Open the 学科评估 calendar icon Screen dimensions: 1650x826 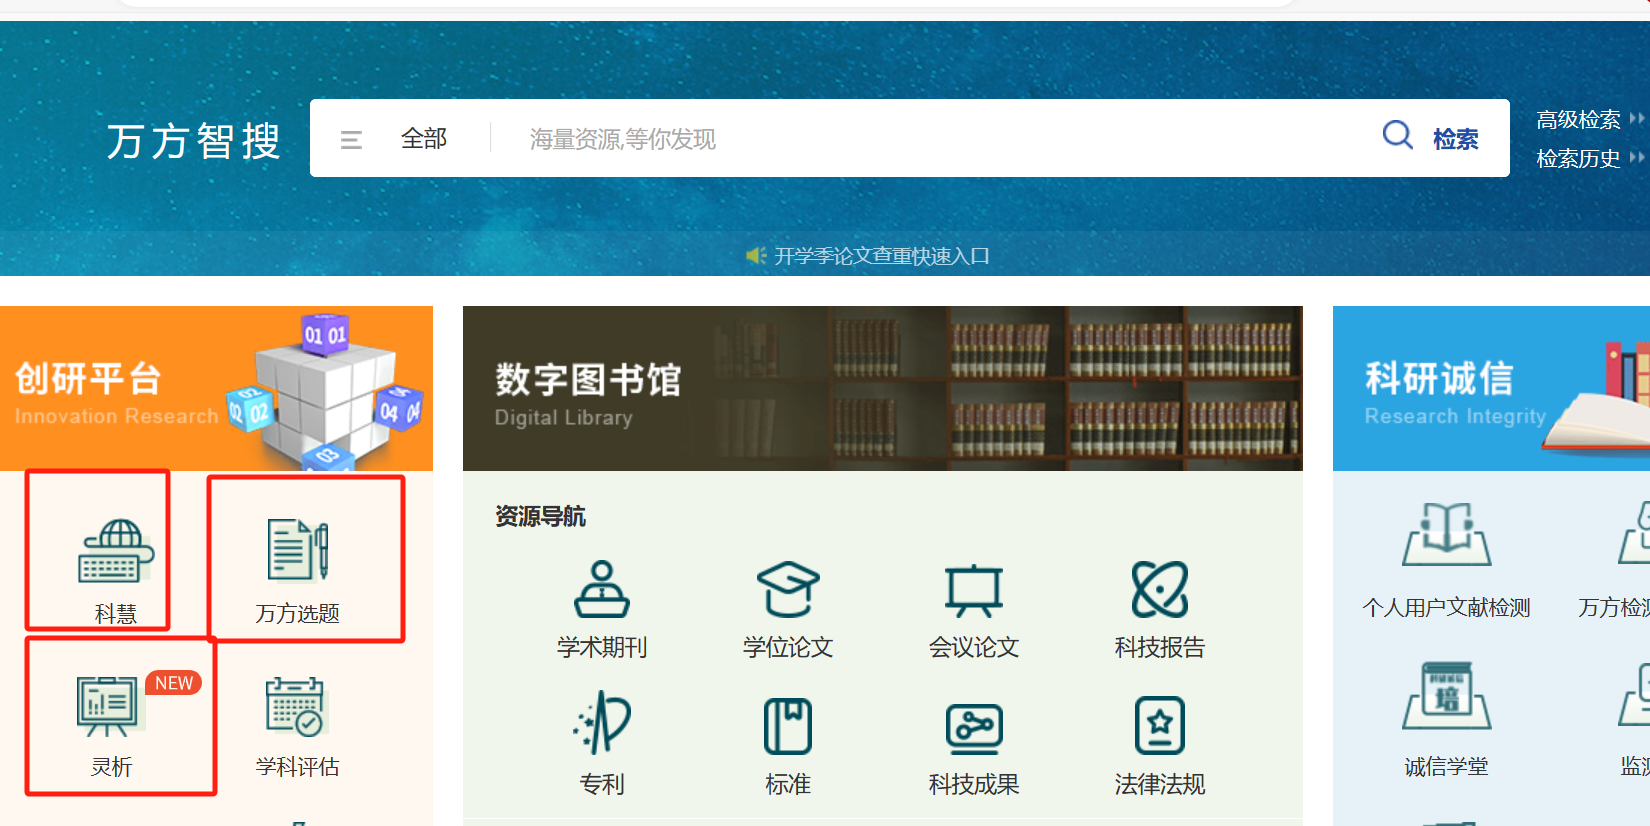tap(295, 706)
